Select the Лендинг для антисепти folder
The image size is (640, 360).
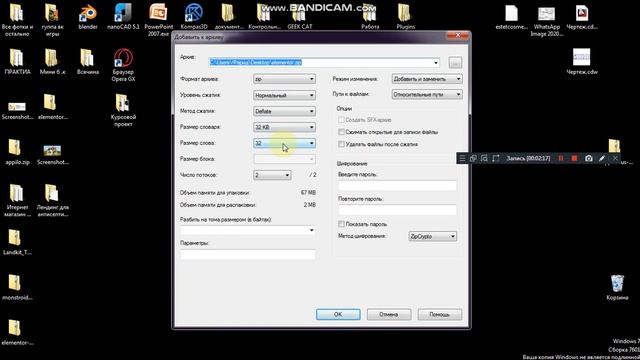pos(52,200)
